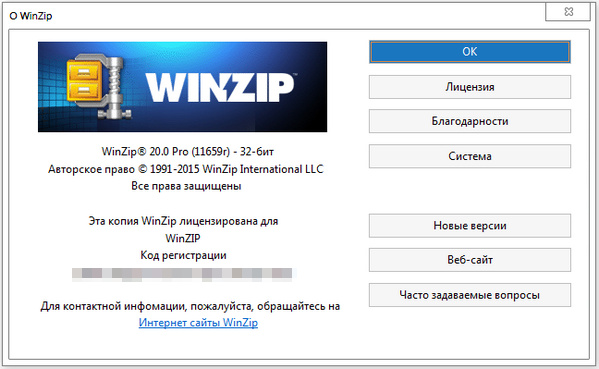
Task: Click the licensee name WinZIP
Action: (x=183, y=238)
